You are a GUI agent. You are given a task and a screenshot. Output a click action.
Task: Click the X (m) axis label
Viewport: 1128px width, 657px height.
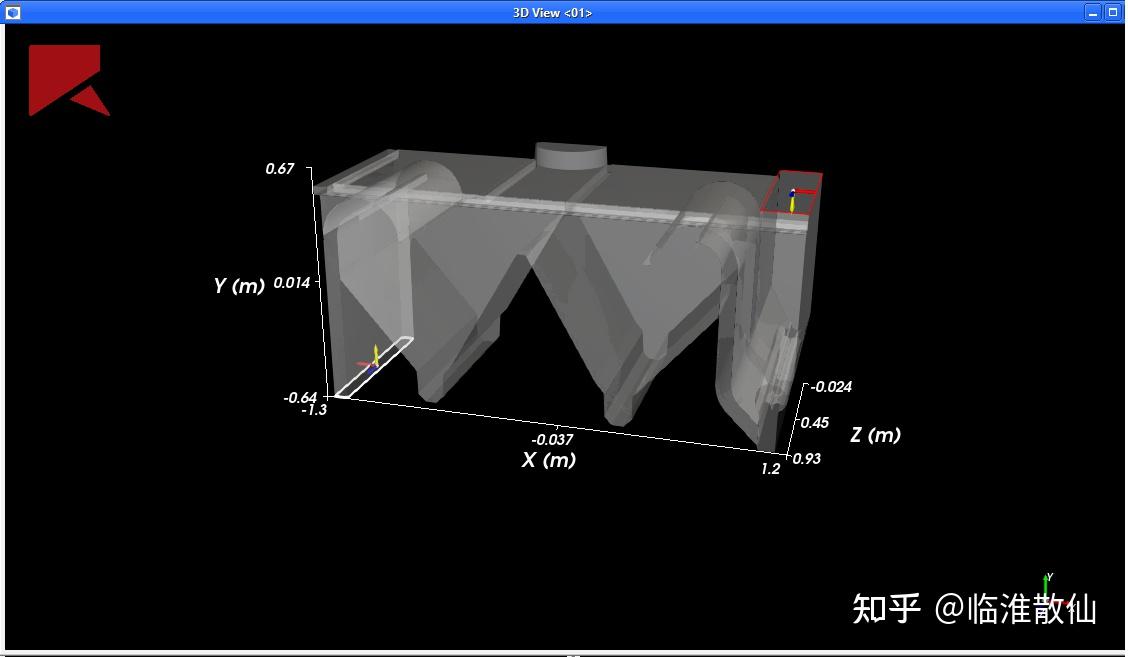(549, 459)
